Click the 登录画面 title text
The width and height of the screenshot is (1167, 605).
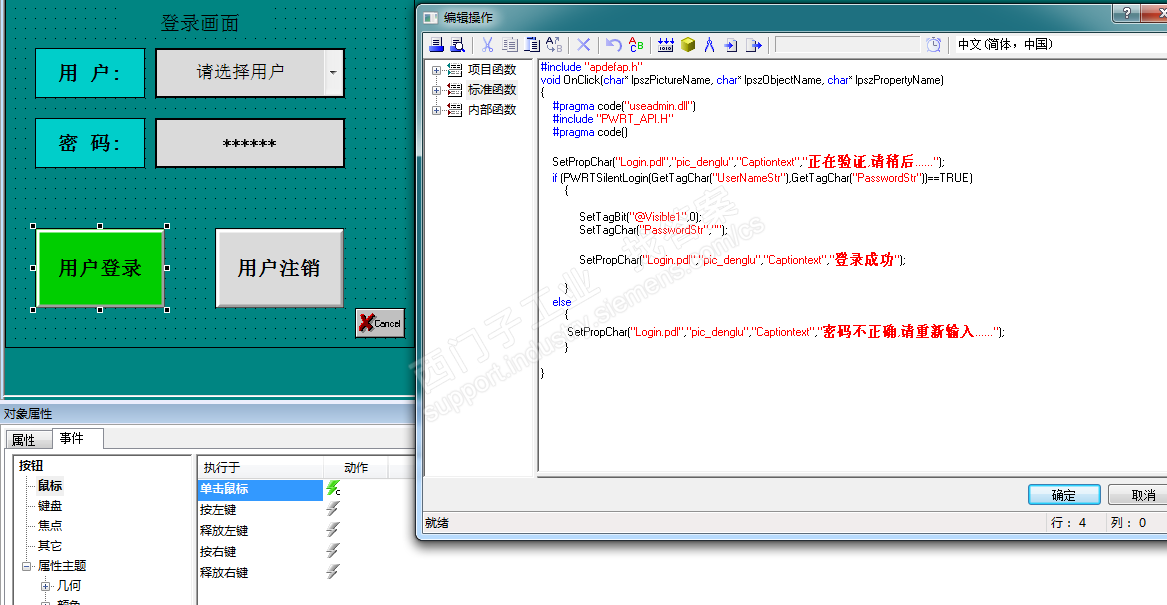[x=200, y=23]
